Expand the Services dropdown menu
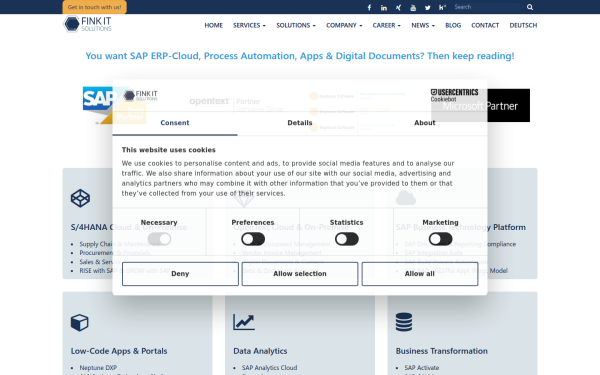 (249, 25)
